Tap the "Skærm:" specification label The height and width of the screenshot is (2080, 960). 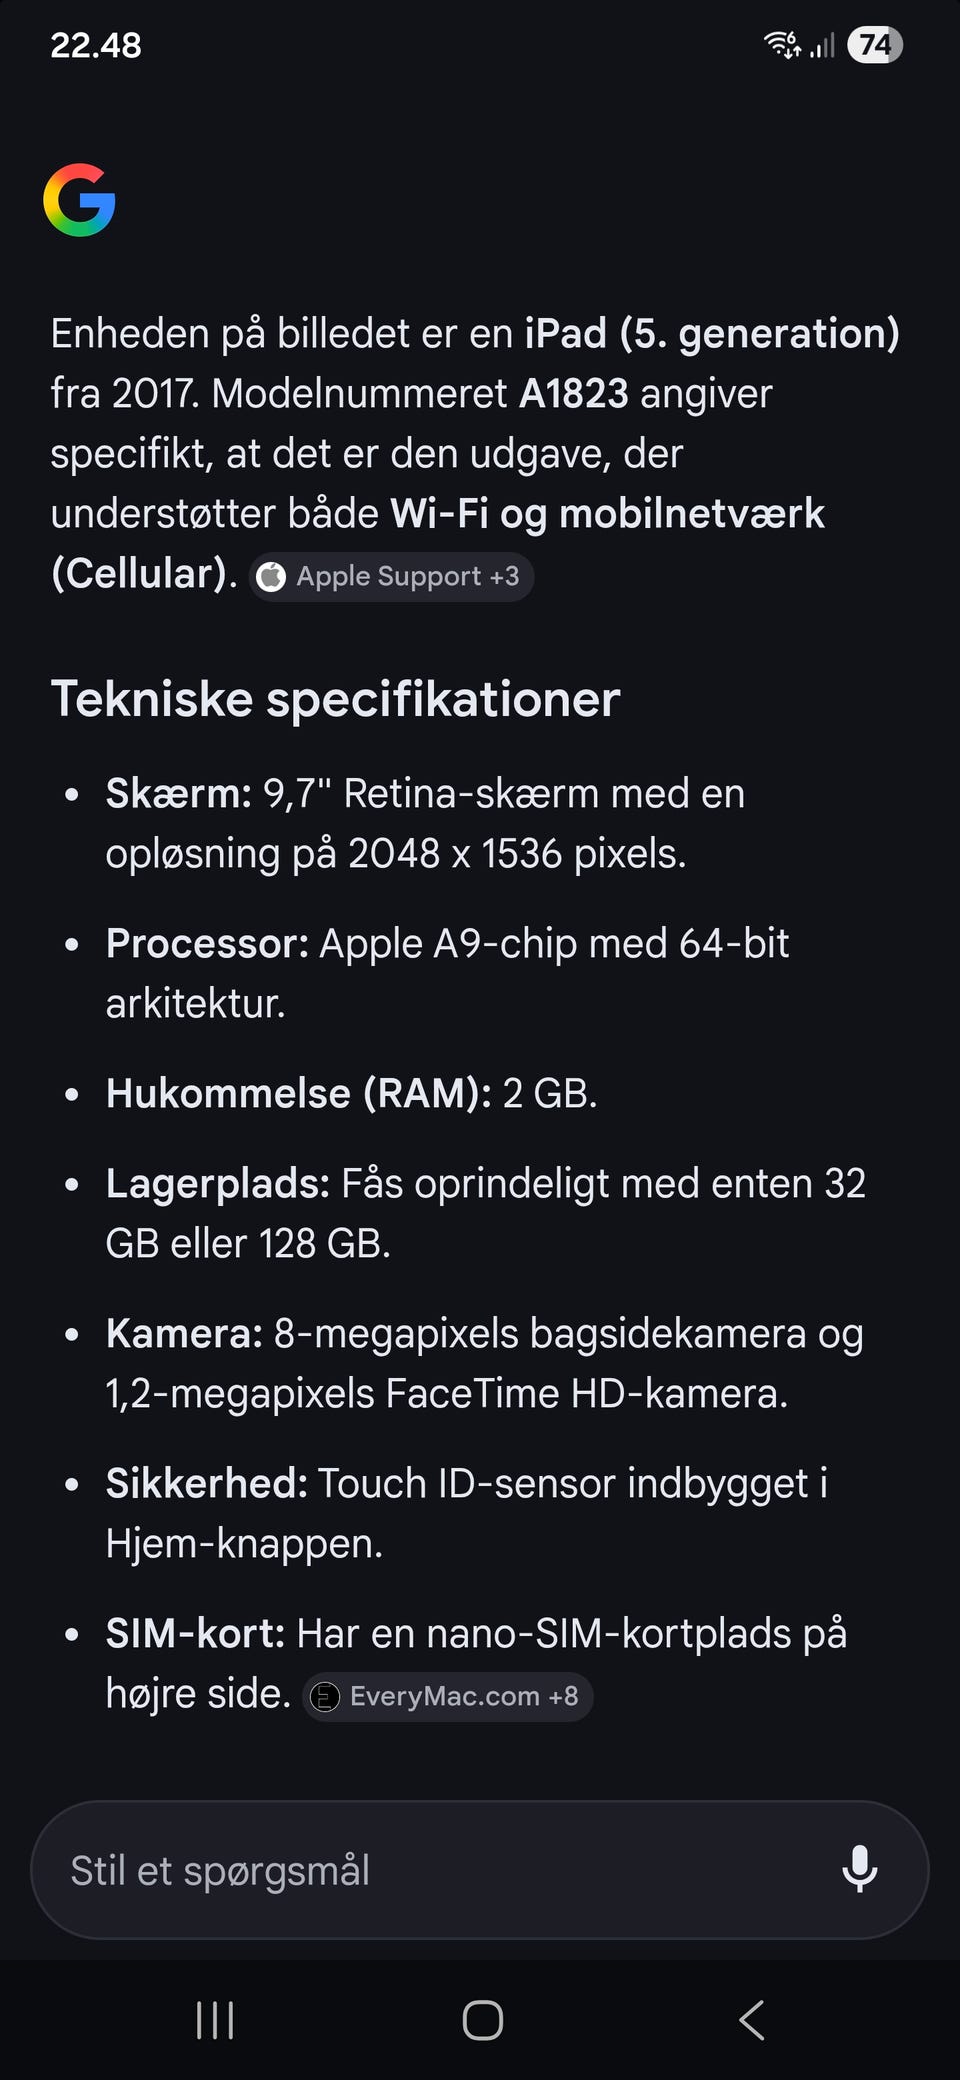coord(179,794)
